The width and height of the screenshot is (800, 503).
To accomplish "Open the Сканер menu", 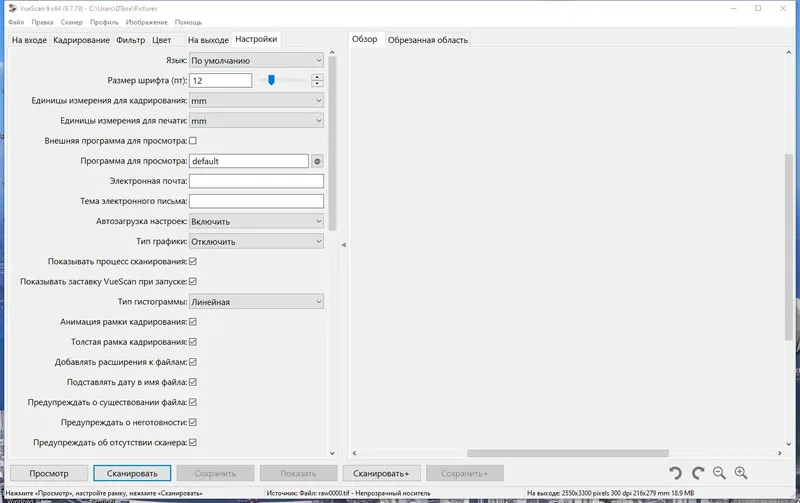I will (71, 22).
